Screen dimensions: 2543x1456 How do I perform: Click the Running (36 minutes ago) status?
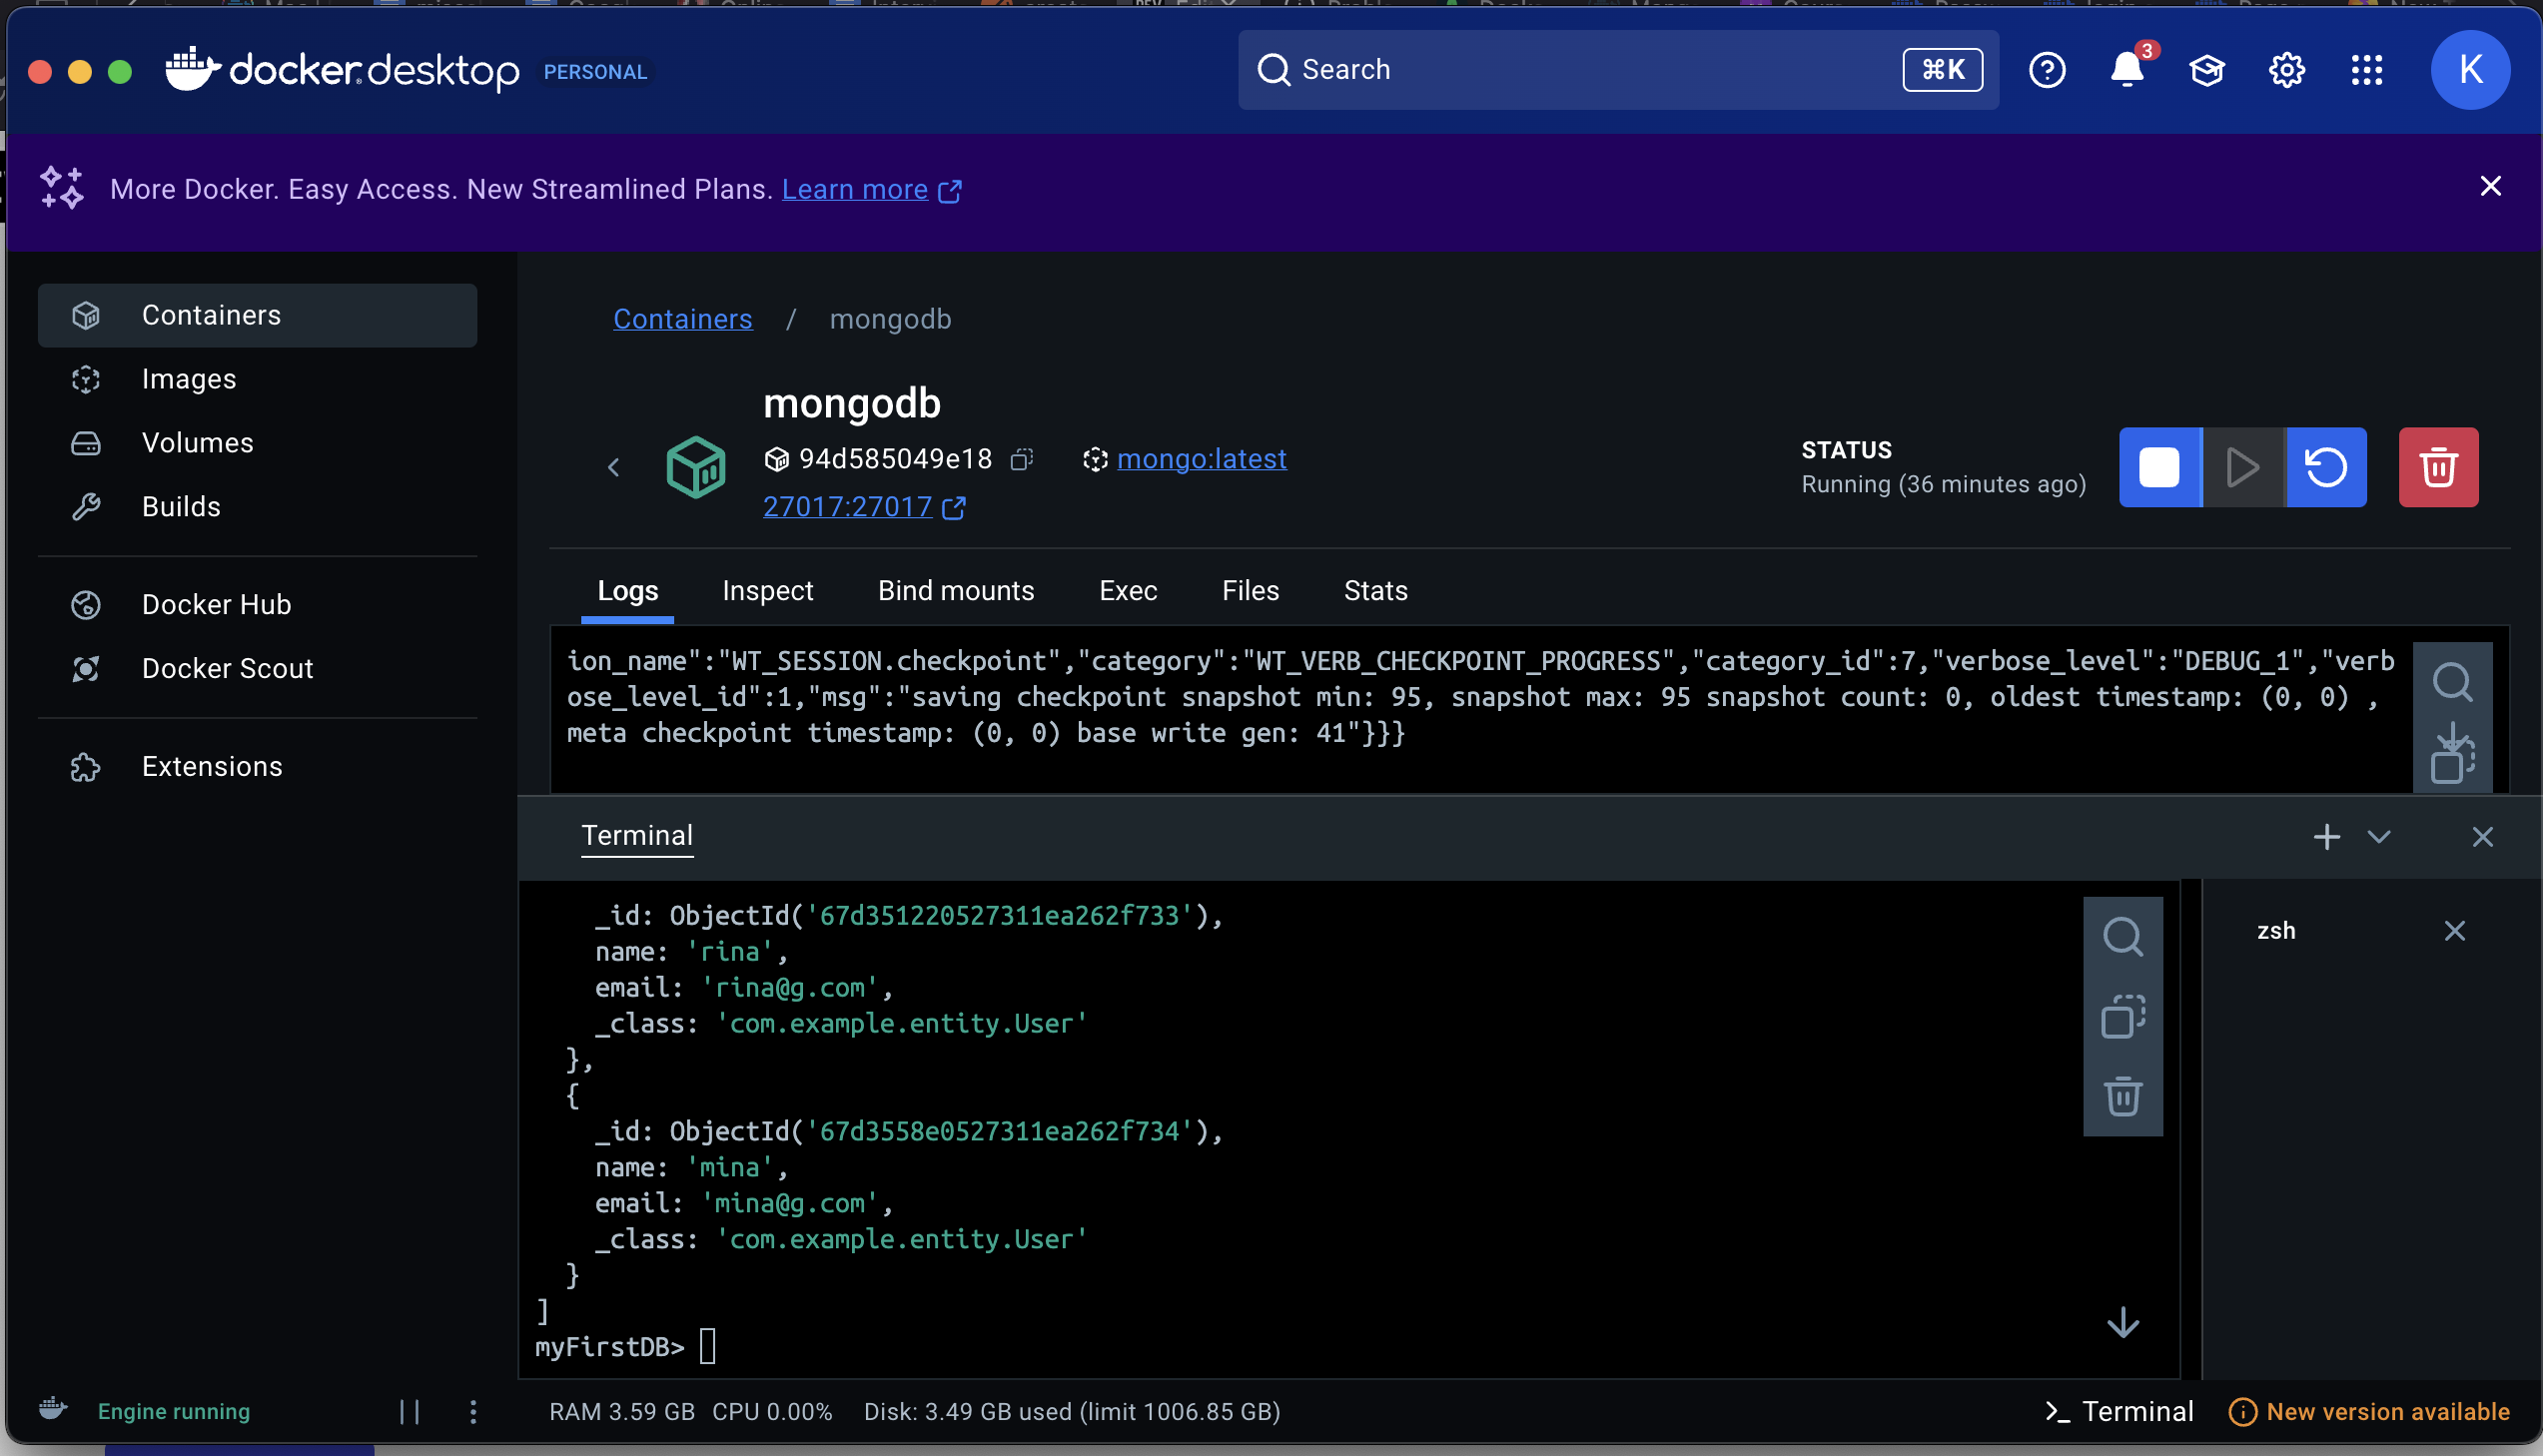1943,484
